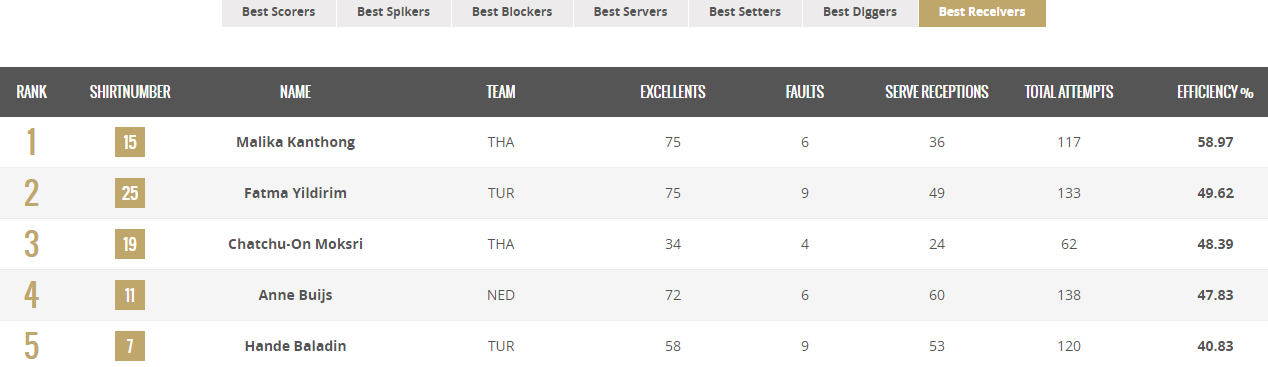Screen dimensions: 1268x367
Task: Show the Best Servers tab
Action: pyautogui.click(x=630, y=13)
